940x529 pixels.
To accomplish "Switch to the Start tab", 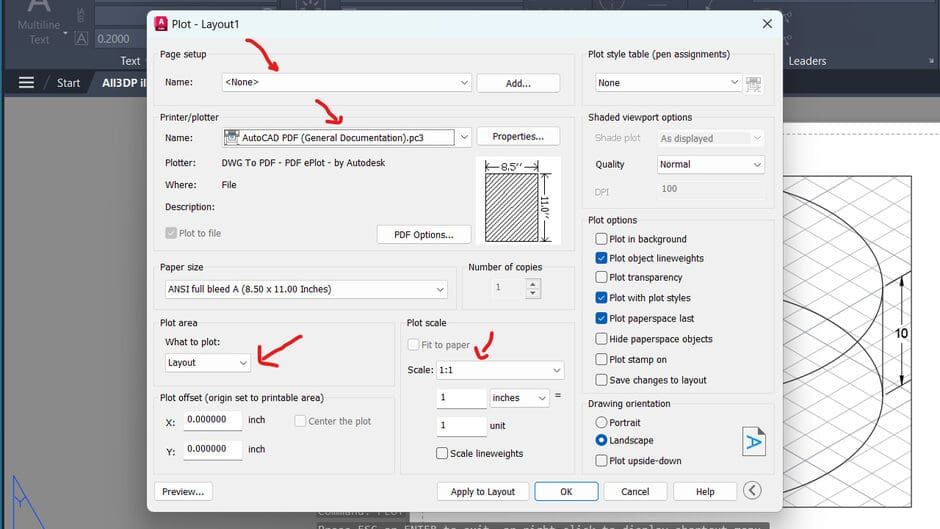I will tap(68, 83).
